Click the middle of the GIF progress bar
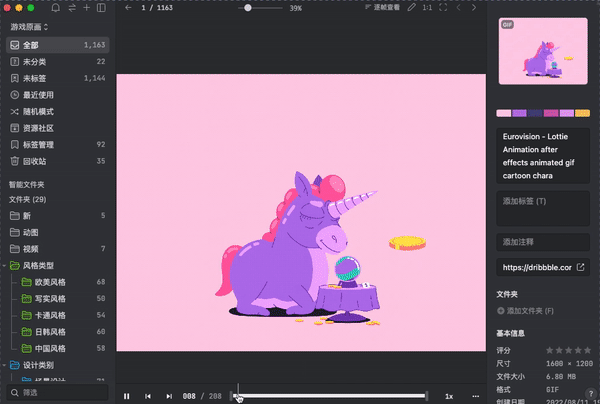The width and height of the screenshot is (600, 404). click(330, 396)
